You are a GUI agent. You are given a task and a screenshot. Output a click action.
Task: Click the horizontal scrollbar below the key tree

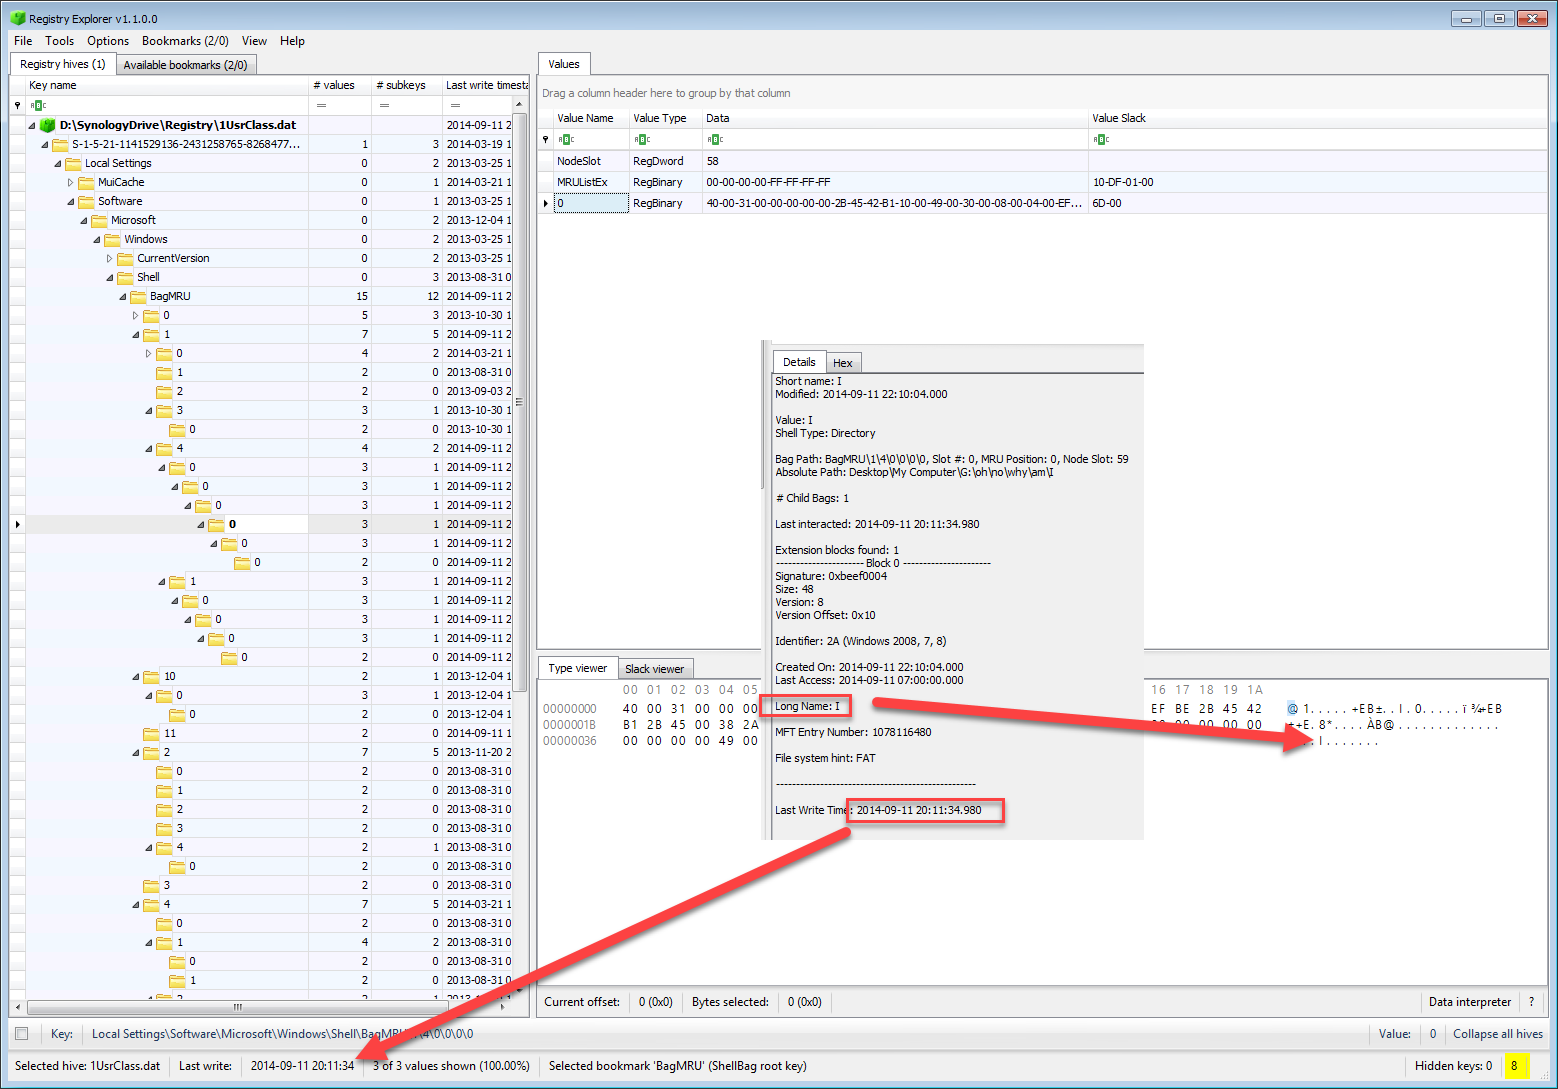point(237,1008)
